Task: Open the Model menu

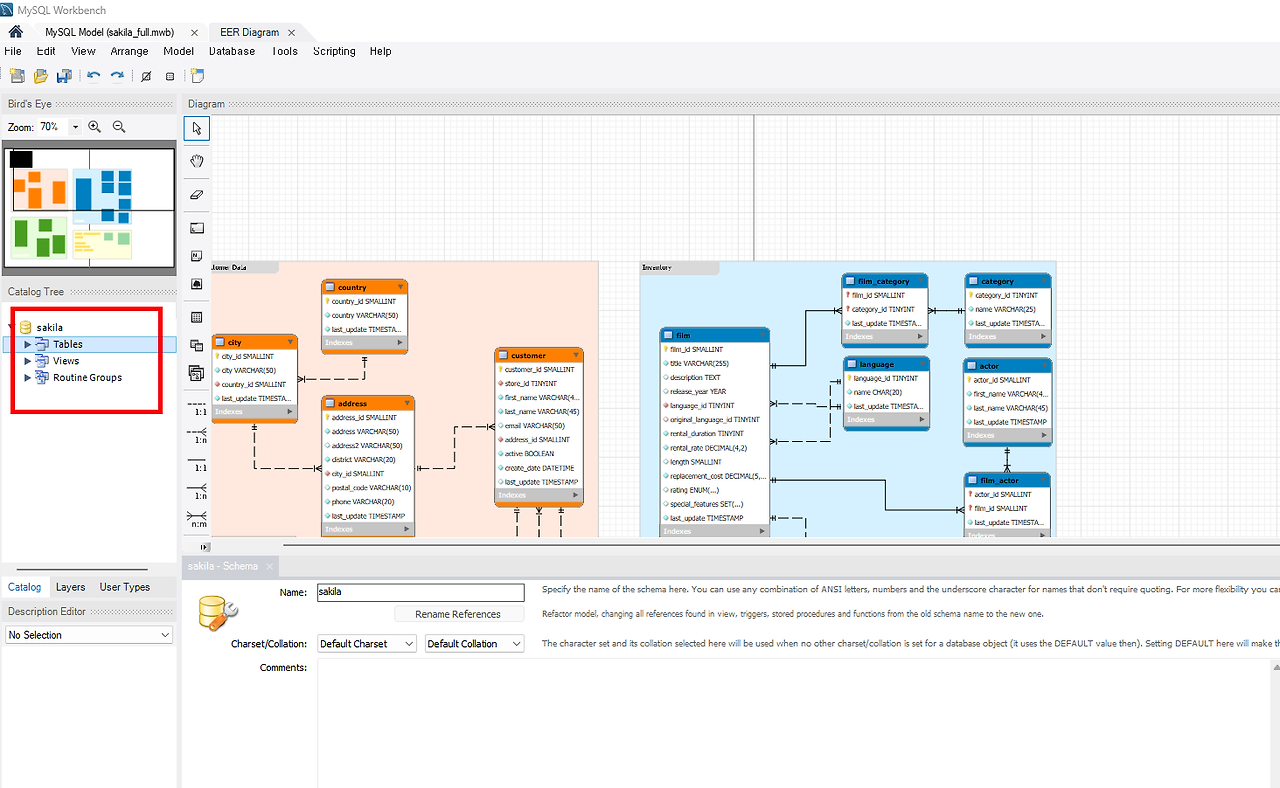Action: 178,51
